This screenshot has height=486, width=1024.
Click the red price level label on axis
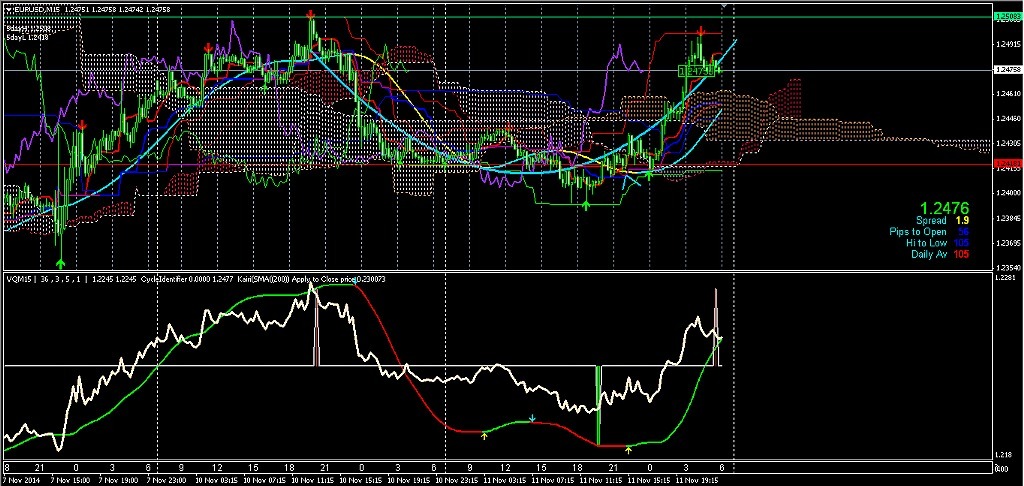pos(1007,164)
